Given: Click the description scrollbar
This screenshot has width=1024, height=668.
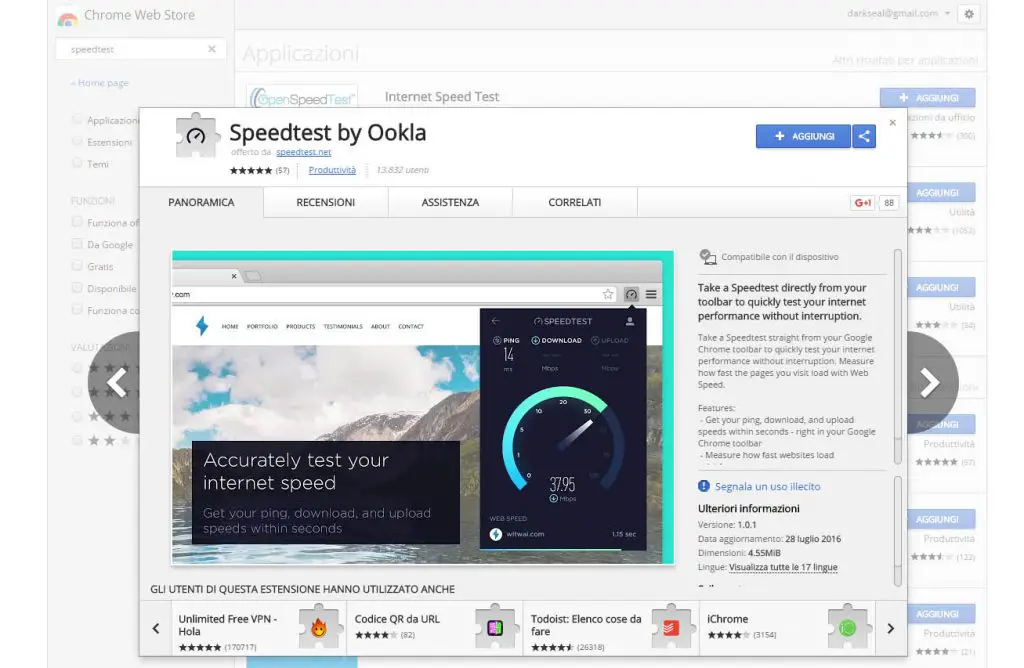Looking at the screenshot, I should (x=898, y=356).
